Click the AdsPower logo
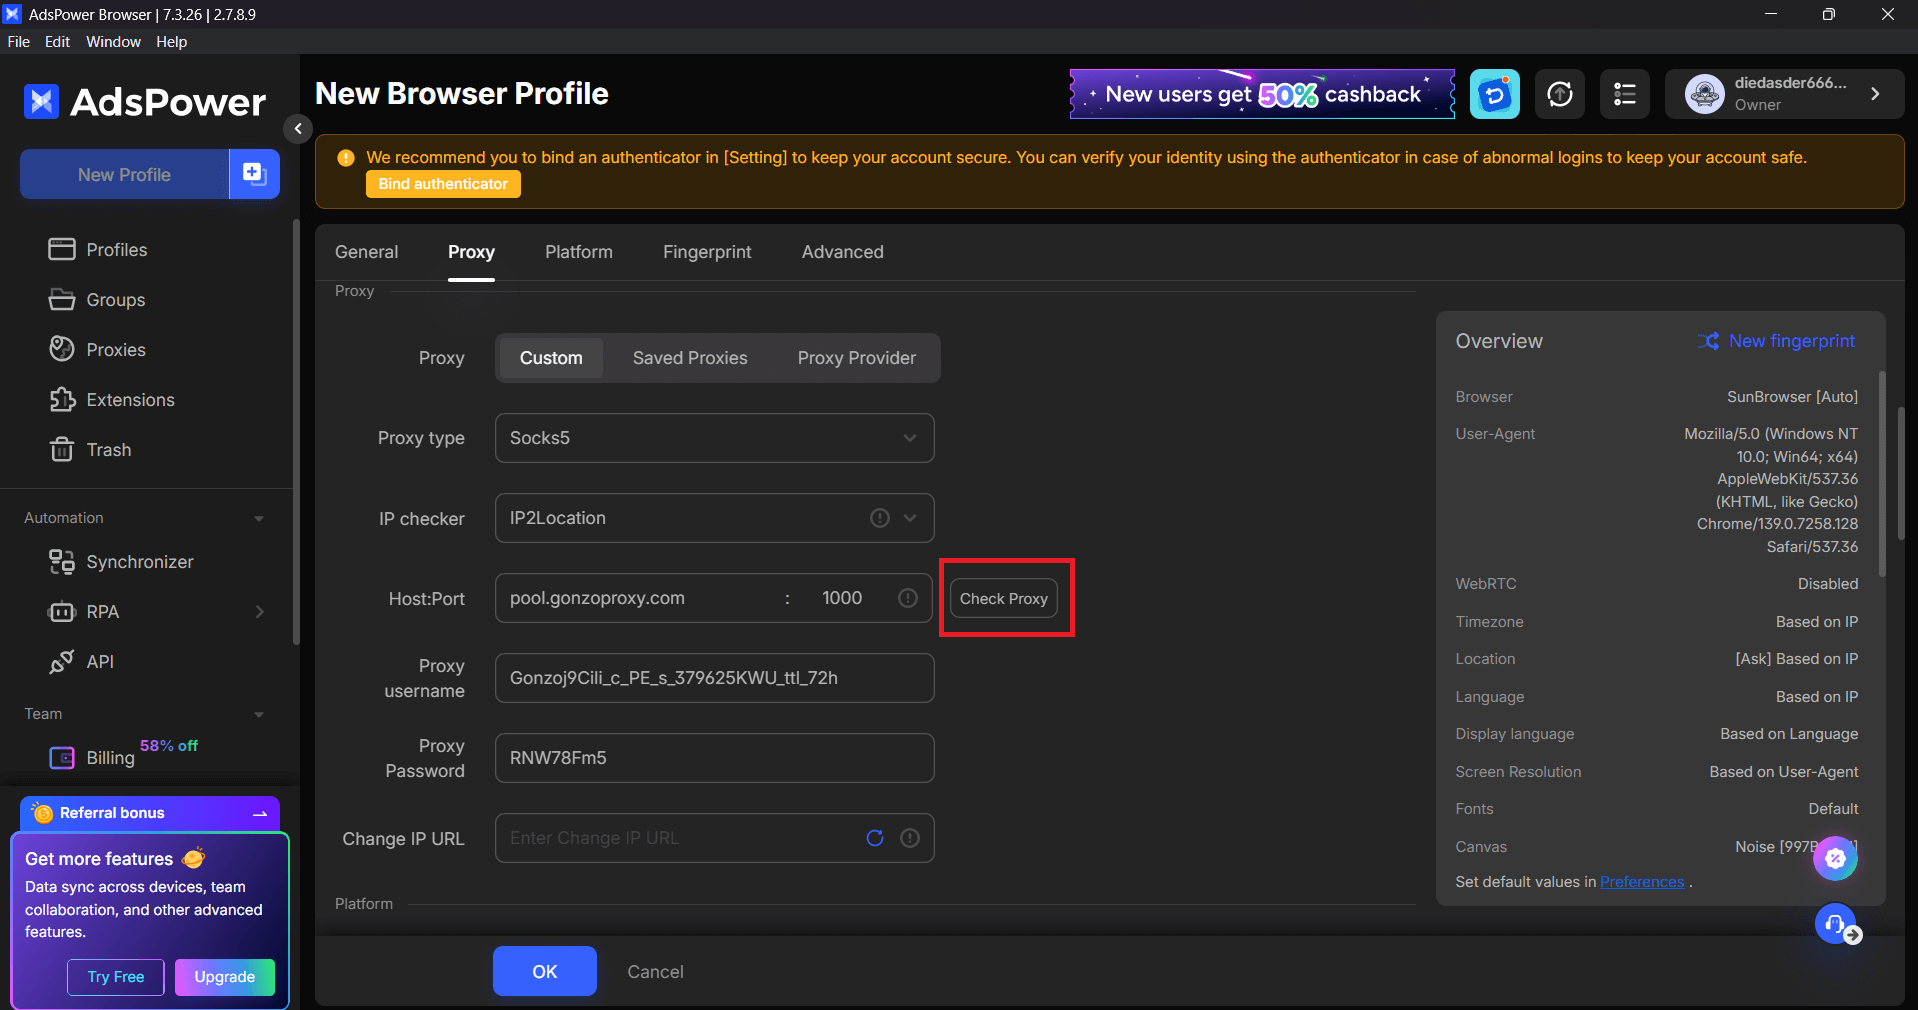The height and width of the screenshot is (1010, 1918). point(145,101)
